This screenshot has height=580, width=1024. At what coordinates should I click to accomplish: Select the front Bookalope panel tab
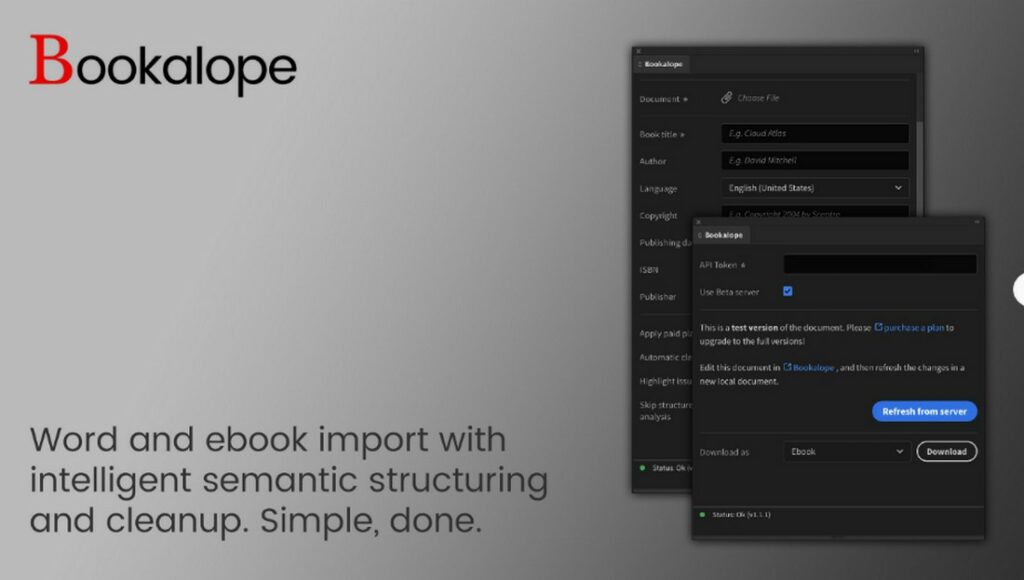pyautogui.click(x=723, y=235)
